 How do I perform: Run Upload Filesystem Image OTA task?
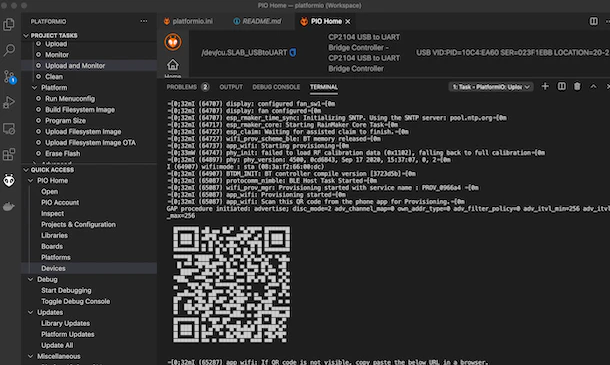(90, 142)
